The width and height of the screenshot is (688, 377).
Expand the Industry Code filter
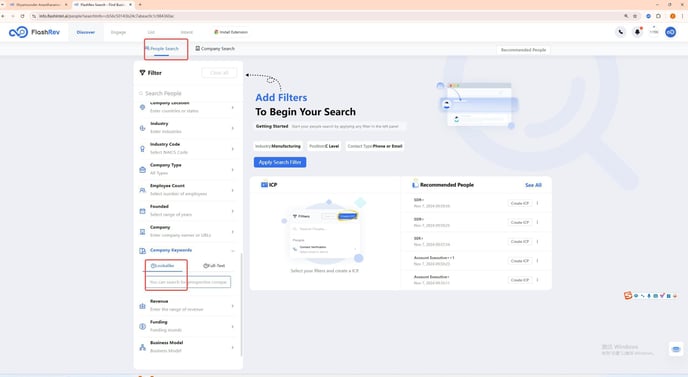pyautogui.click(x=233, y=149)
